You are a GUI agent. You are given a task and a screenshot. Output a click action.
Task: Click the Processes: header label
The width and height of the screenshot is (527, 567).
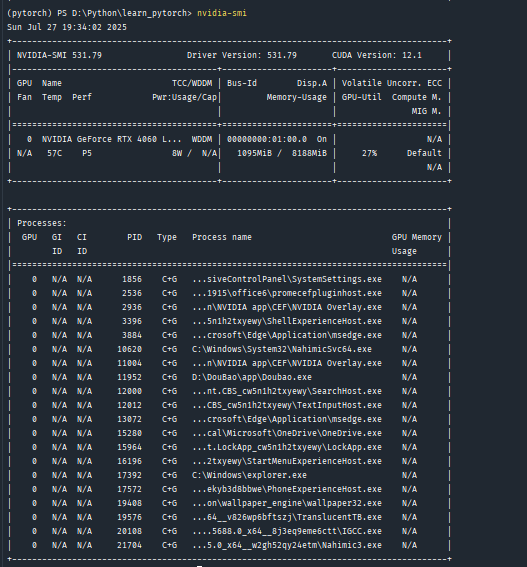[42, 223]
